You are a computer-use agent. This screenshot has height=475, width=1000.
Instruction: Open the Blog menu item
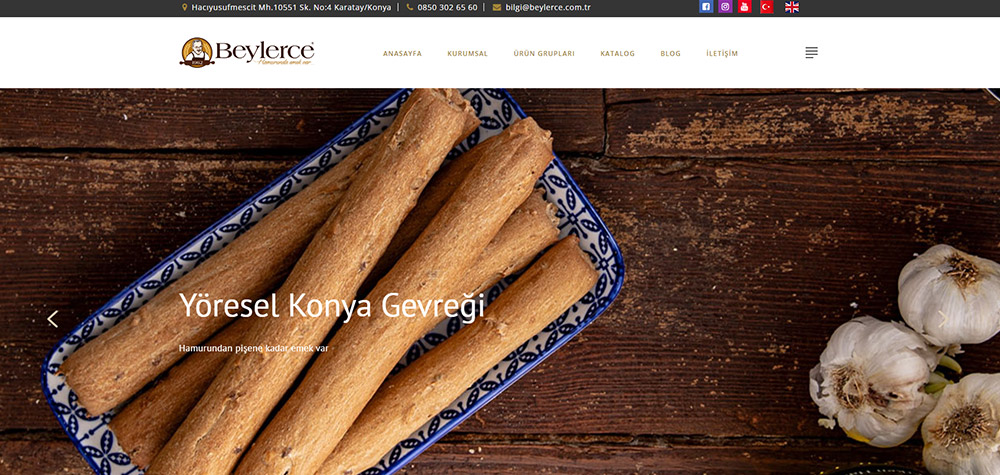coord(670,54)
